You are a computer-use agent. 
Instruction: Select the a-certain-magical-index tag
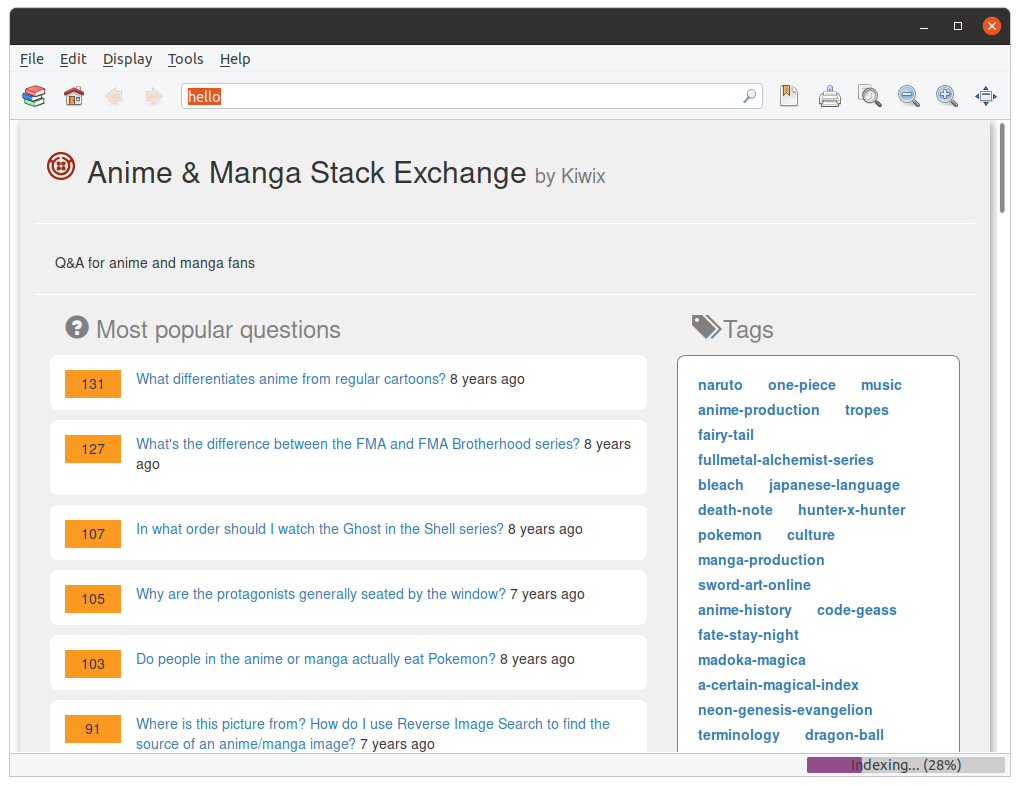(778, 685)
